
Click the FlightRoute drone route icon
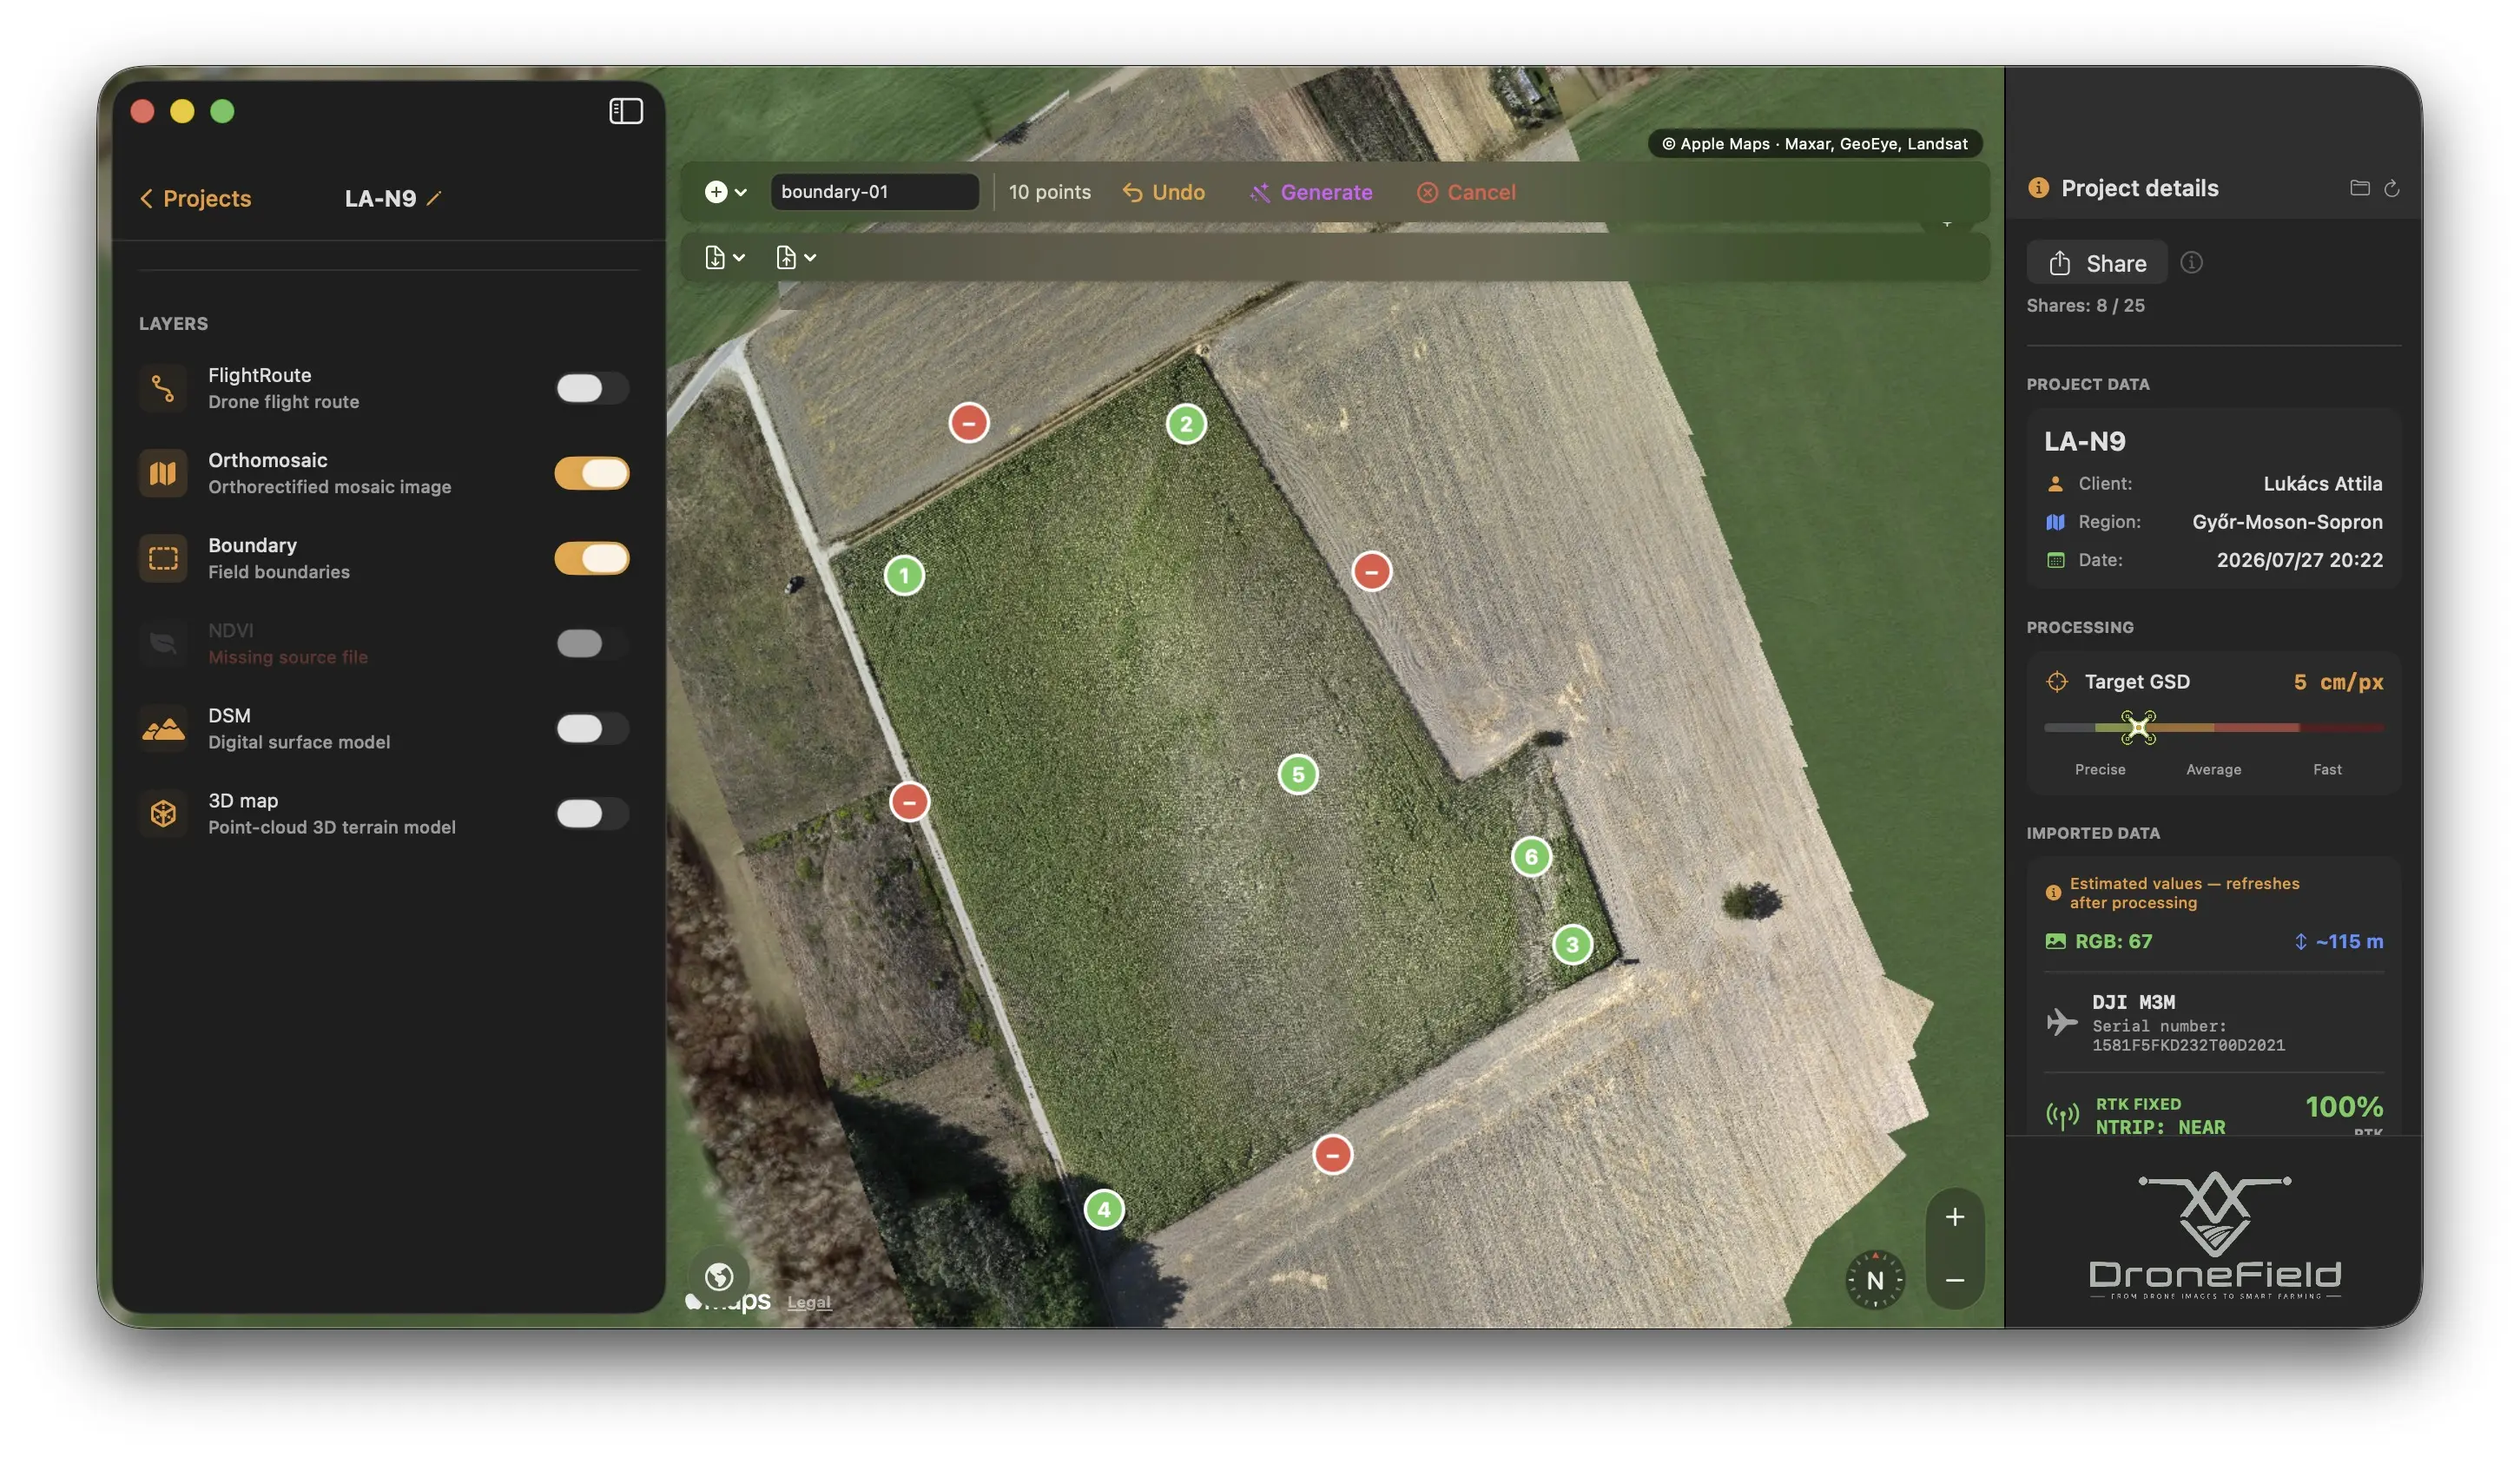163,388
